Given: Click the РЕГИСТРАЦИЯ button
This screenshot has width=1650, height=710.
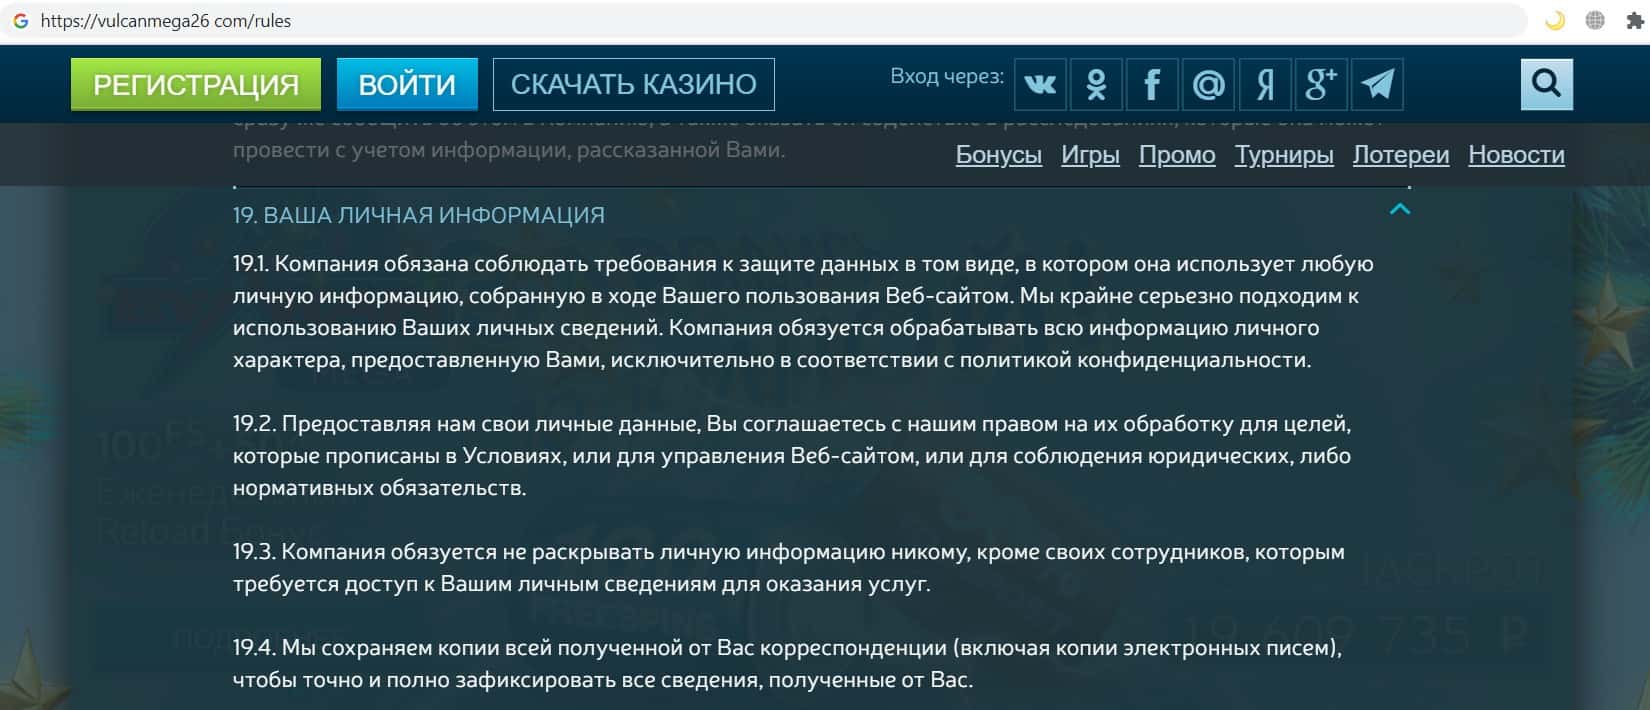Looking at the screenshot, I should point(196,84).
